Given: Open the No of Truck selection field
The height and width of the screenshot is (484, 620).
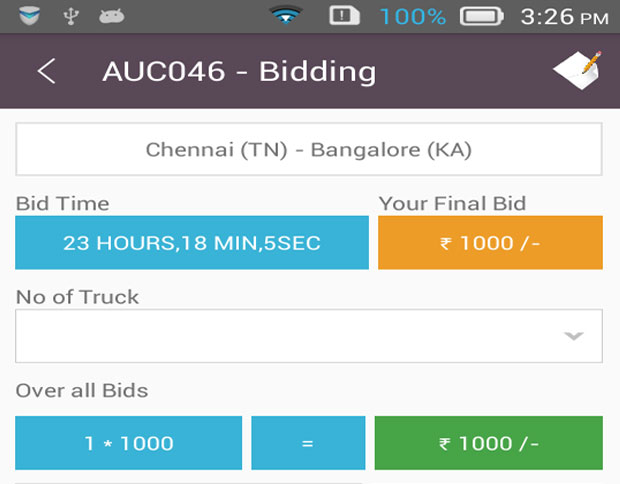Looking at the screenshot, I should [290, 336].
